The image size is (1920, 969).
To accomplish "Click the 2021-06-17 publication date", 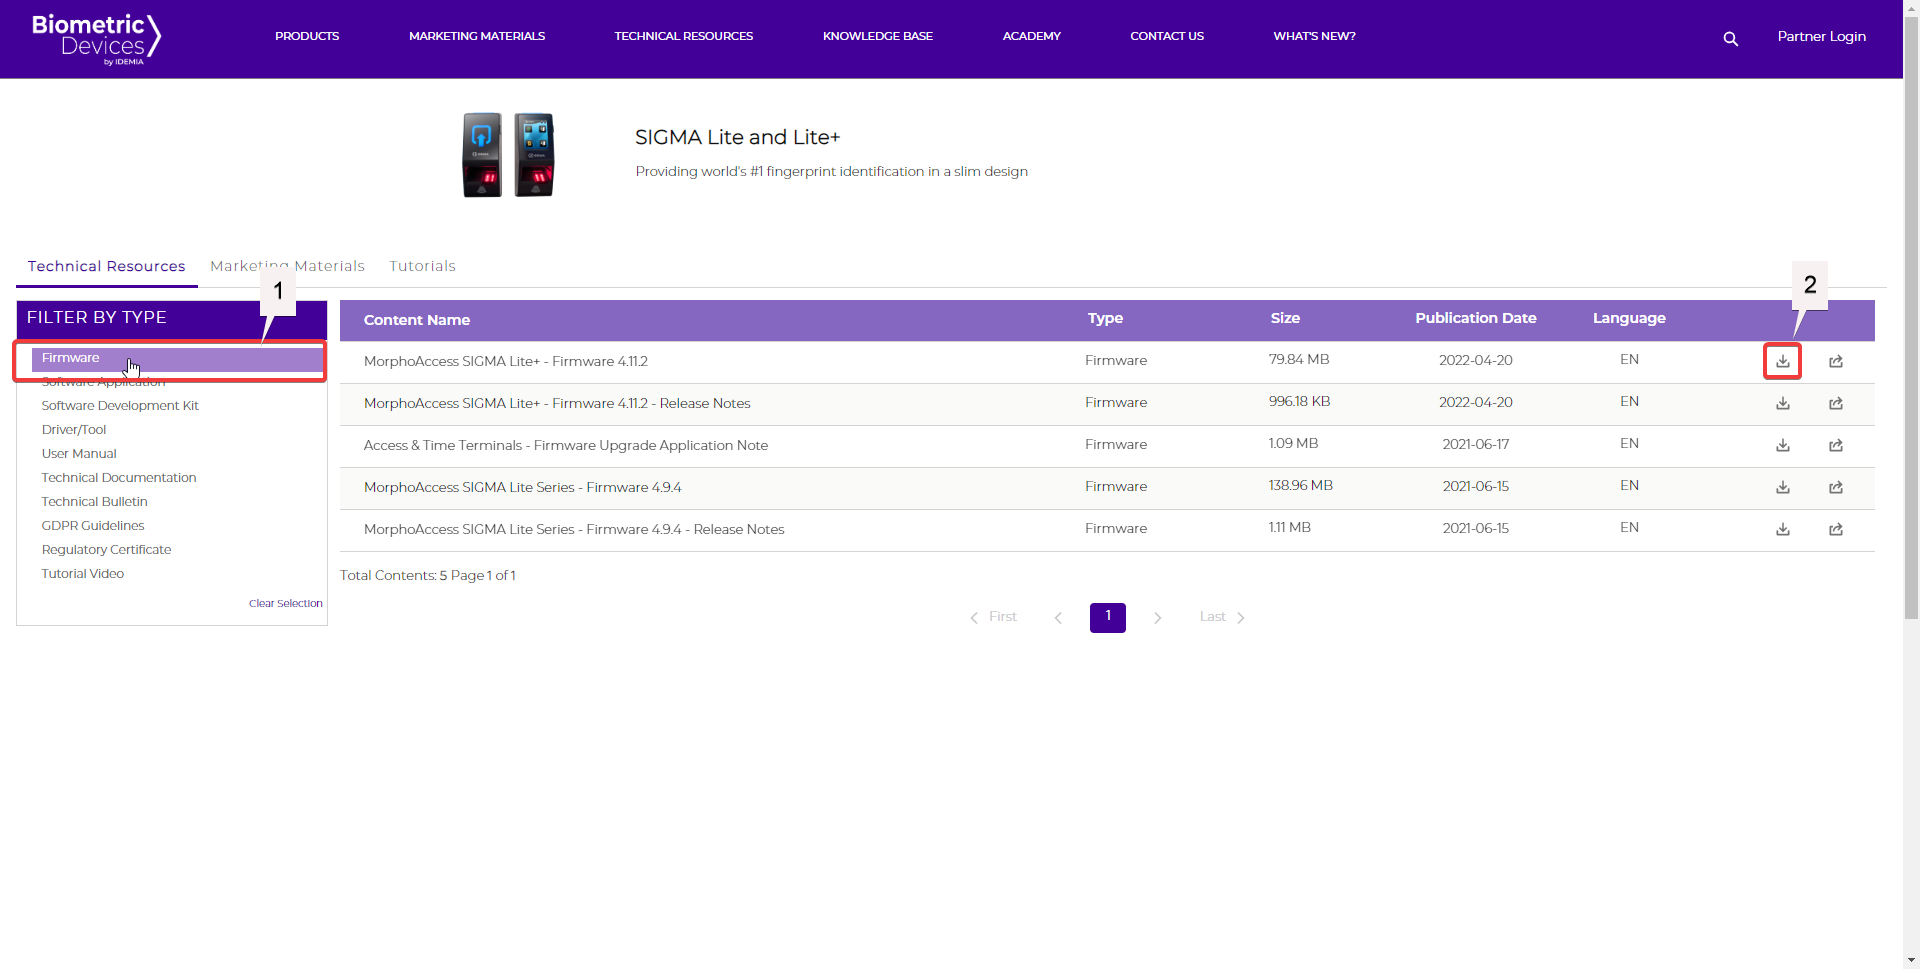I will 1476,444.
